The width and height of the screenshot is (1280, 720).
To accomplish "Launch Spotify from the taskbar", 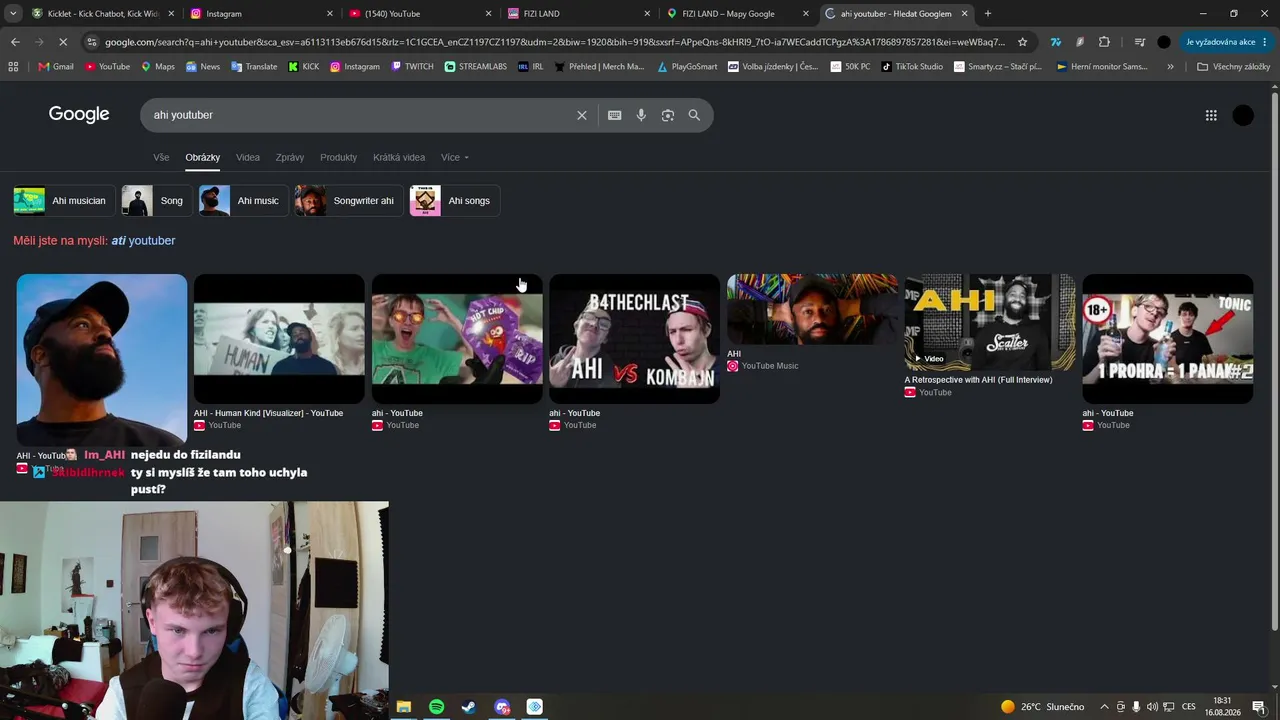I will [x=436, y=707].
